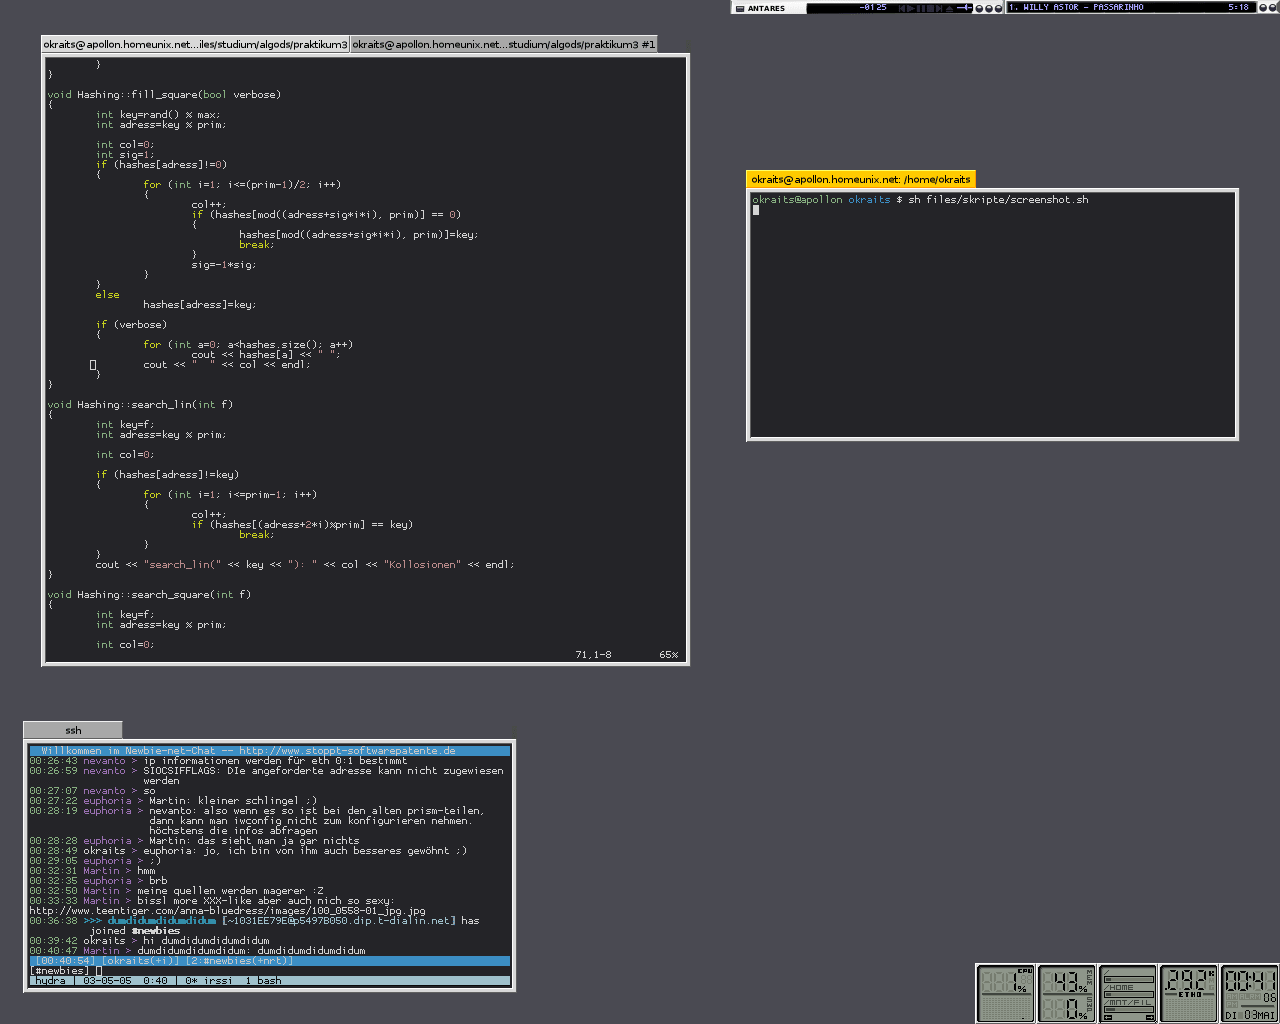Toggle Pause on the currently playing track
Screen dimensions: 1280x1024
coord(921,9)
